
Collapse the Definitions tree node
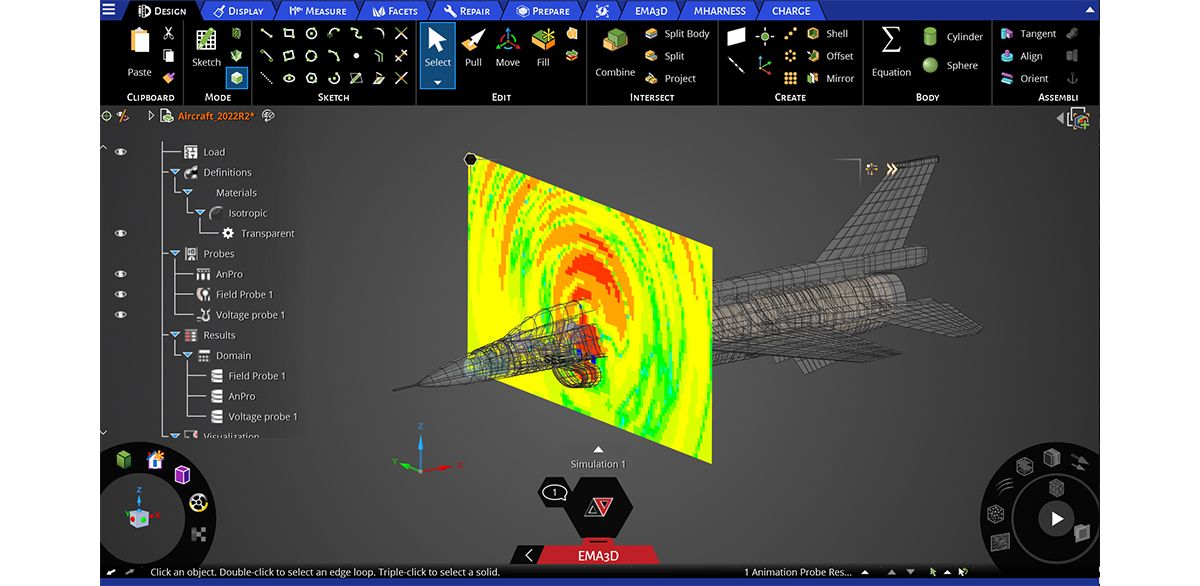[x=175, y=172]
